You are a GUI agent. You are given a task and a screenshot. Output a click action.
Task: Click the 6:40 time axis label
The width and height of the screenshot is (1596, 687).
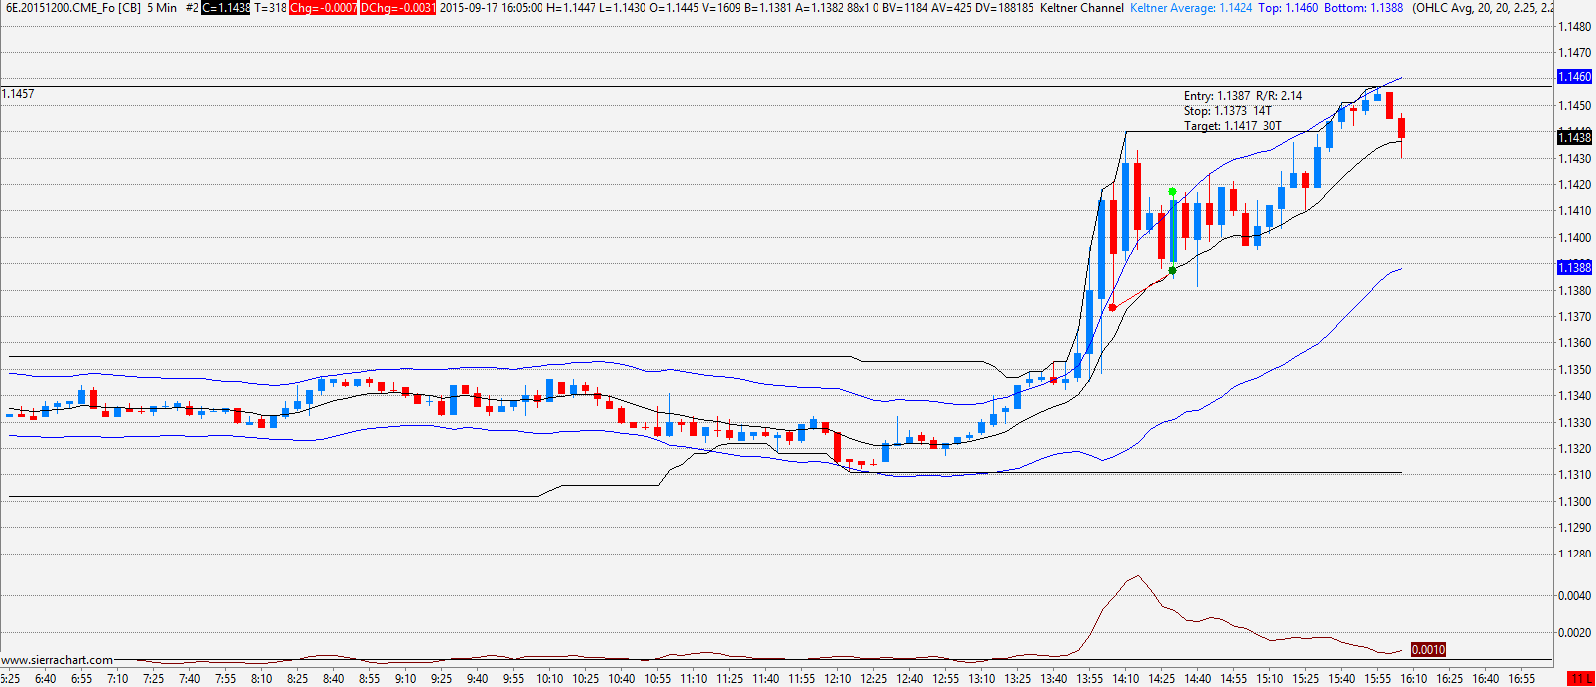[x=45, y=679]
